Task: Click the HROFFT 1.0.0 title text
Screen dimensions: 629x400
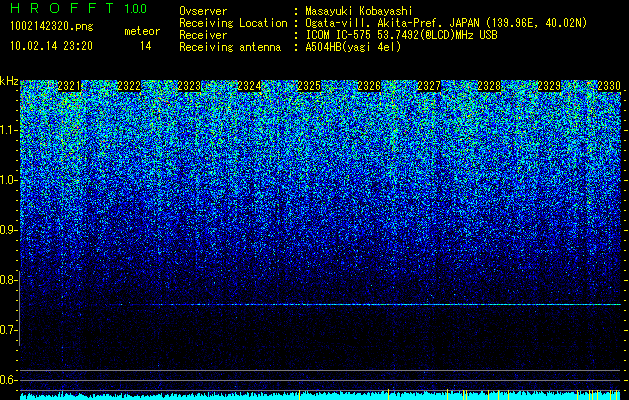Action: coord(79,8)
